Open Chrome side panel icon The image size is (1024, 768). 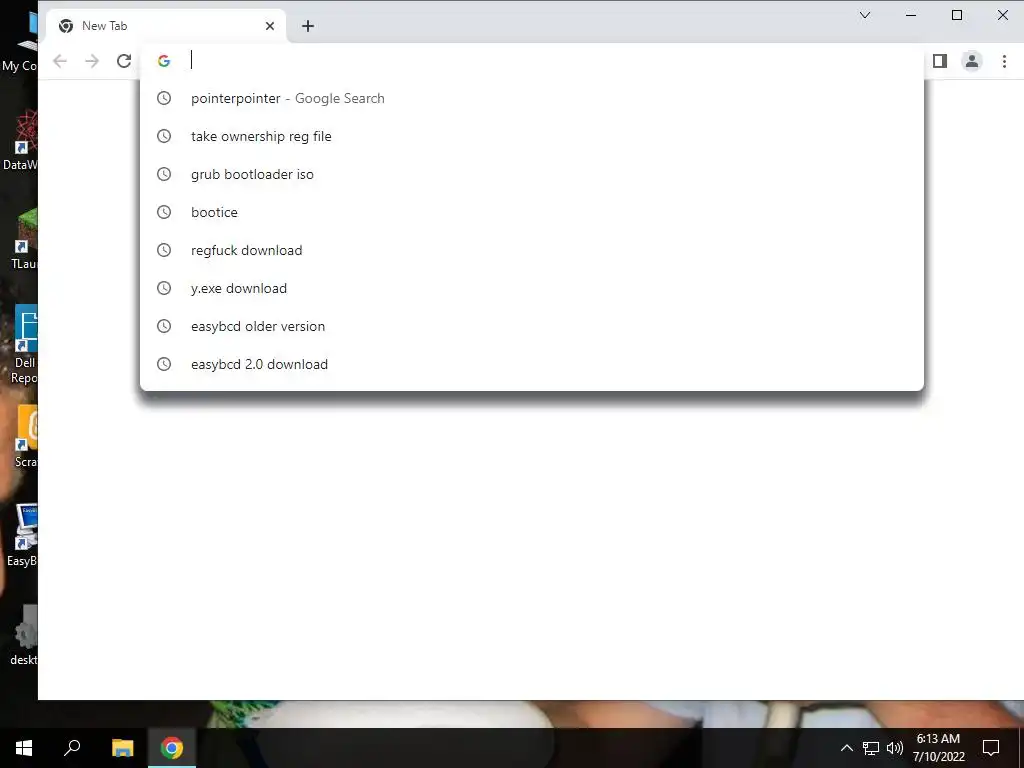[940, 61]
